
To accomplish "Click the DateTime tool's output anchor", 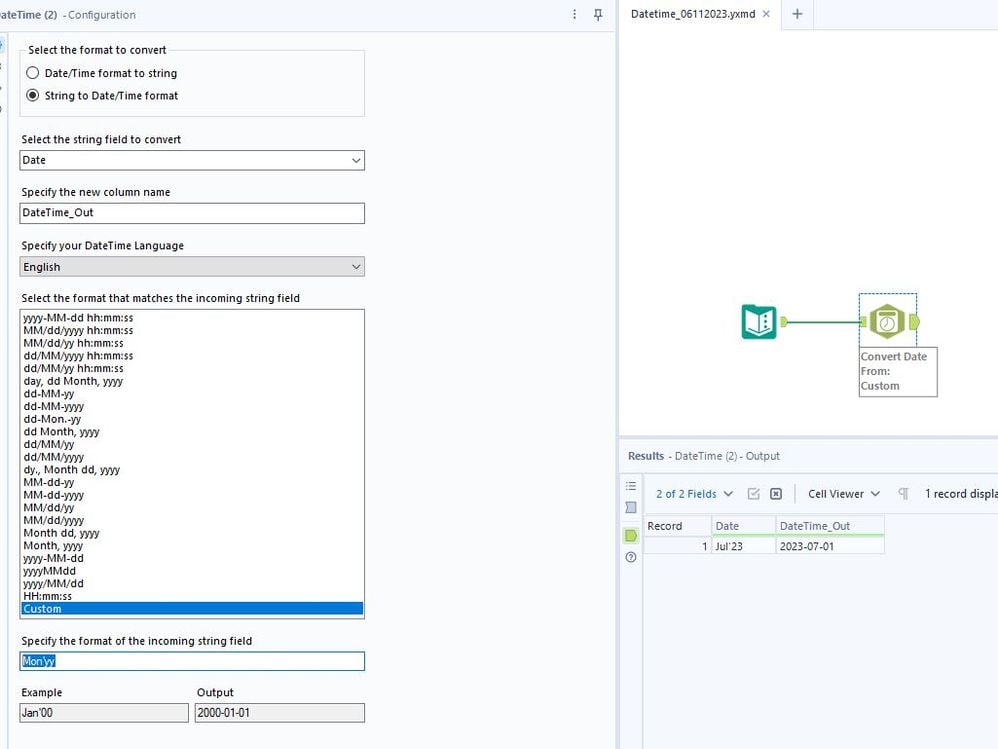I will [x=914, y=322].
